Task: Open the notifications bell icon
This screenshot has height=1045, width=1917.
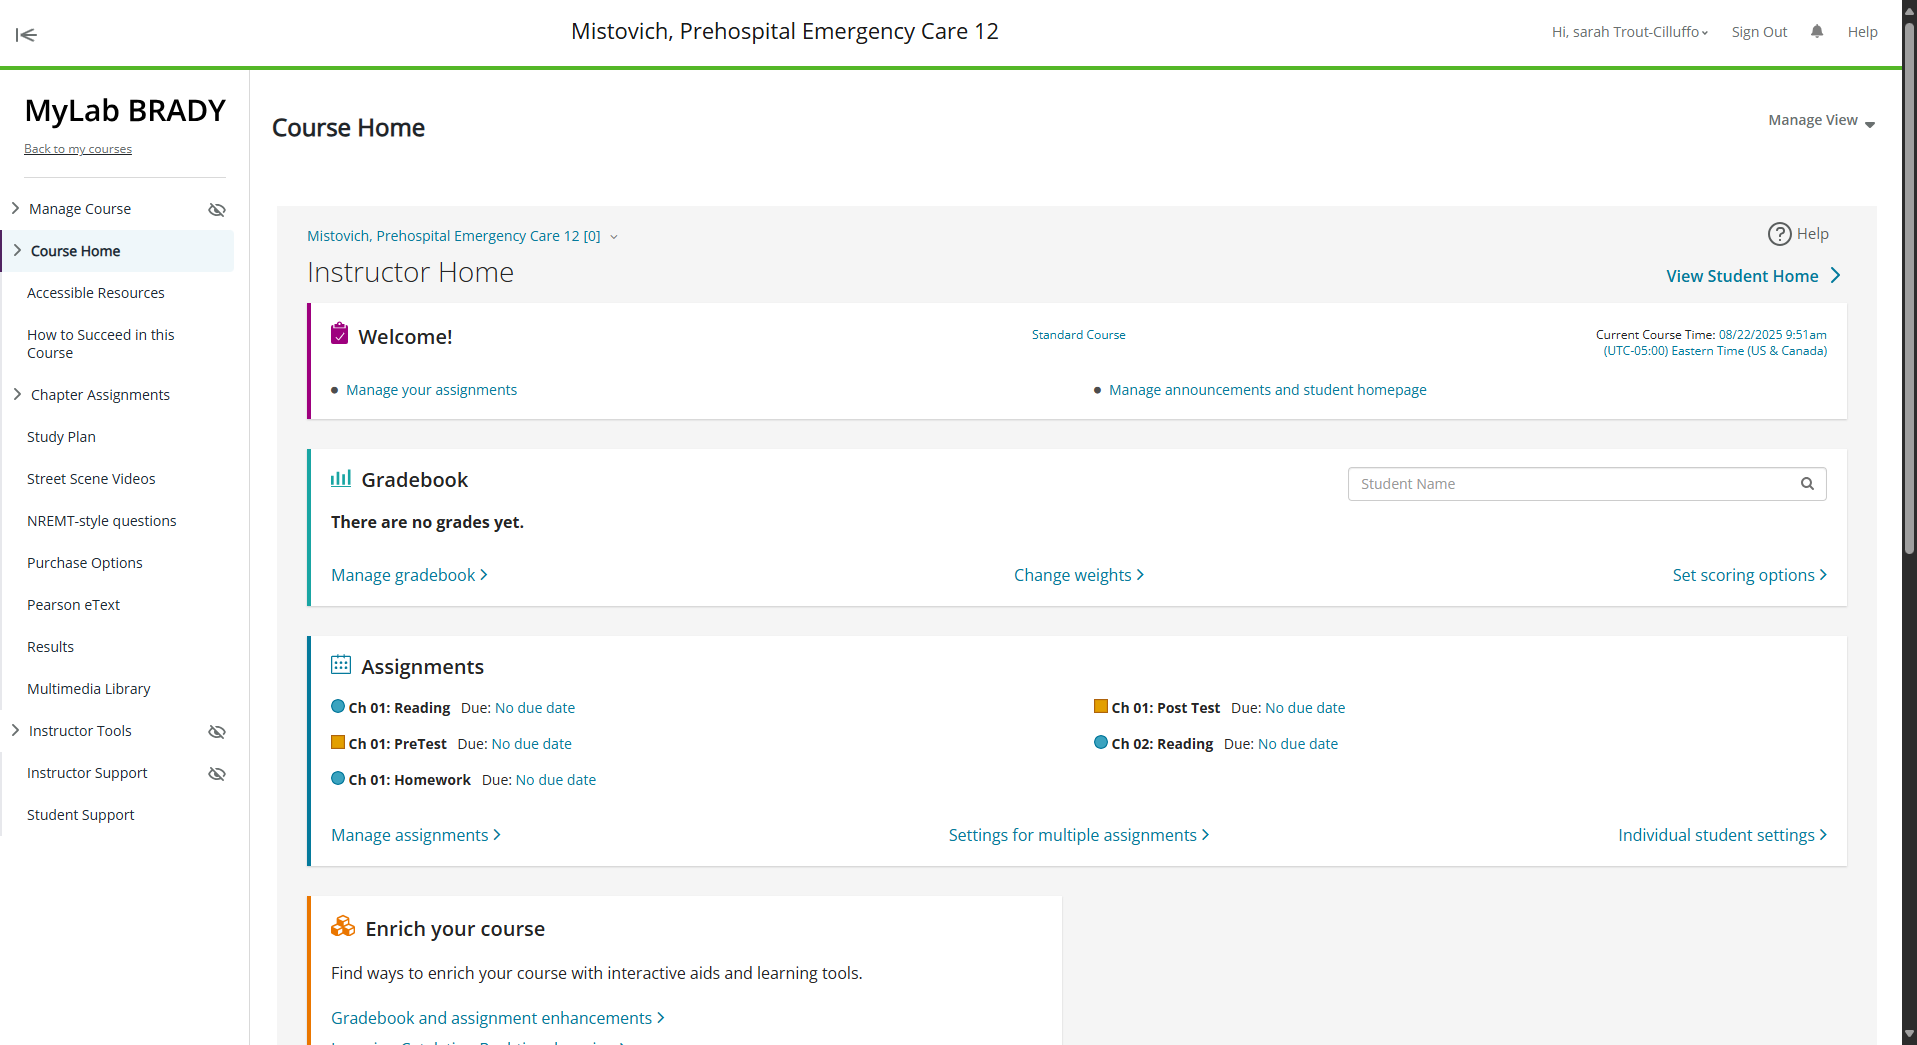Action: point(1817,32)
